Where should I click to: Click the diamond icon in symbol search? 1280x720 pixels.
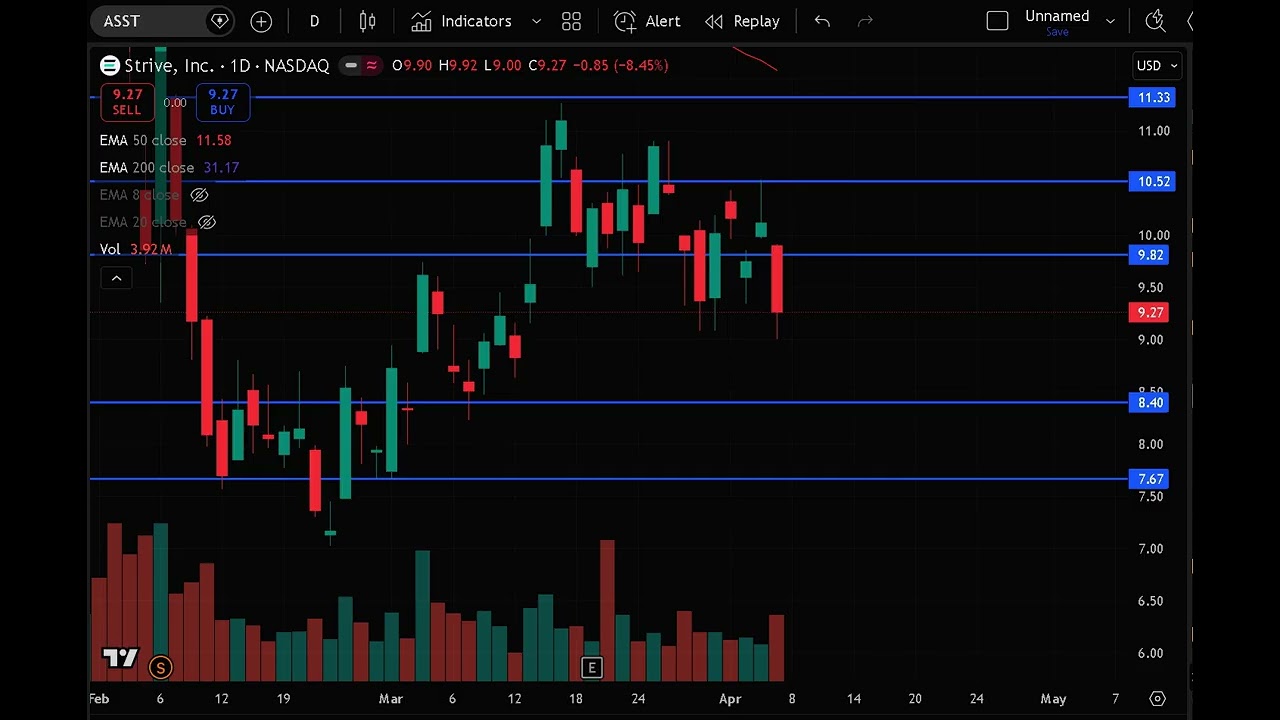click(x=220, y=21)
